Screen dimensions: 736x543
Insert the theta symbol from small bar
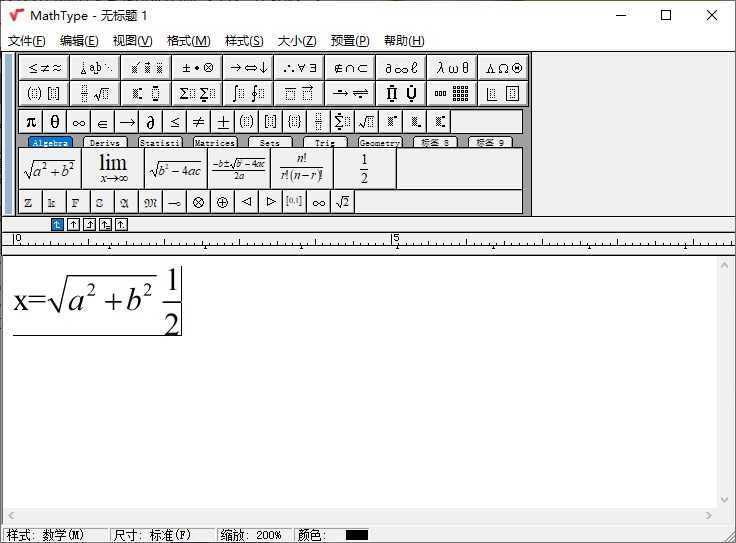(55, 122)
